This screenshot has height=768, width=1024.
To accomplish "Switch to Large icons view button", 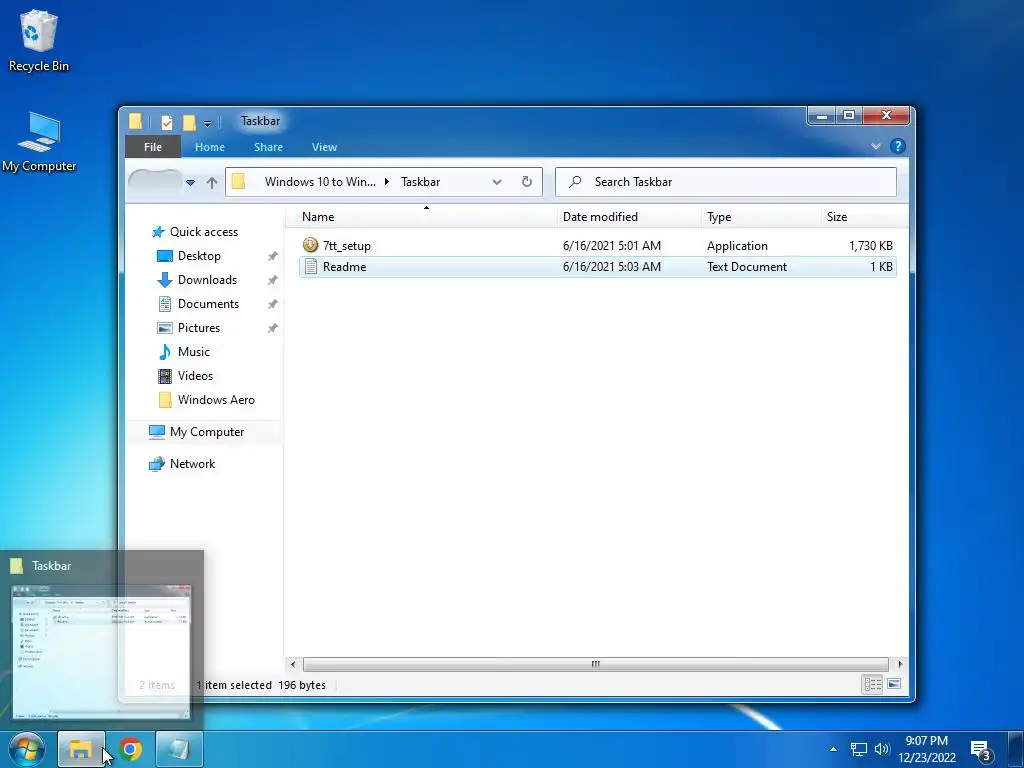I will point(894,684).
